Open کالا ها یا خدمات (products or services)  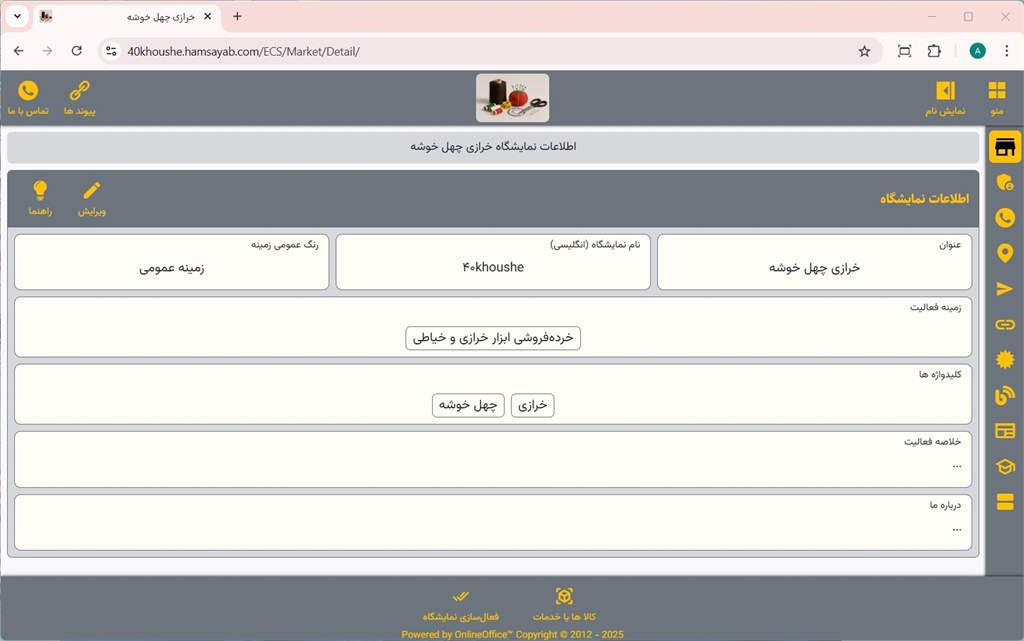click(x=564, y=604)
